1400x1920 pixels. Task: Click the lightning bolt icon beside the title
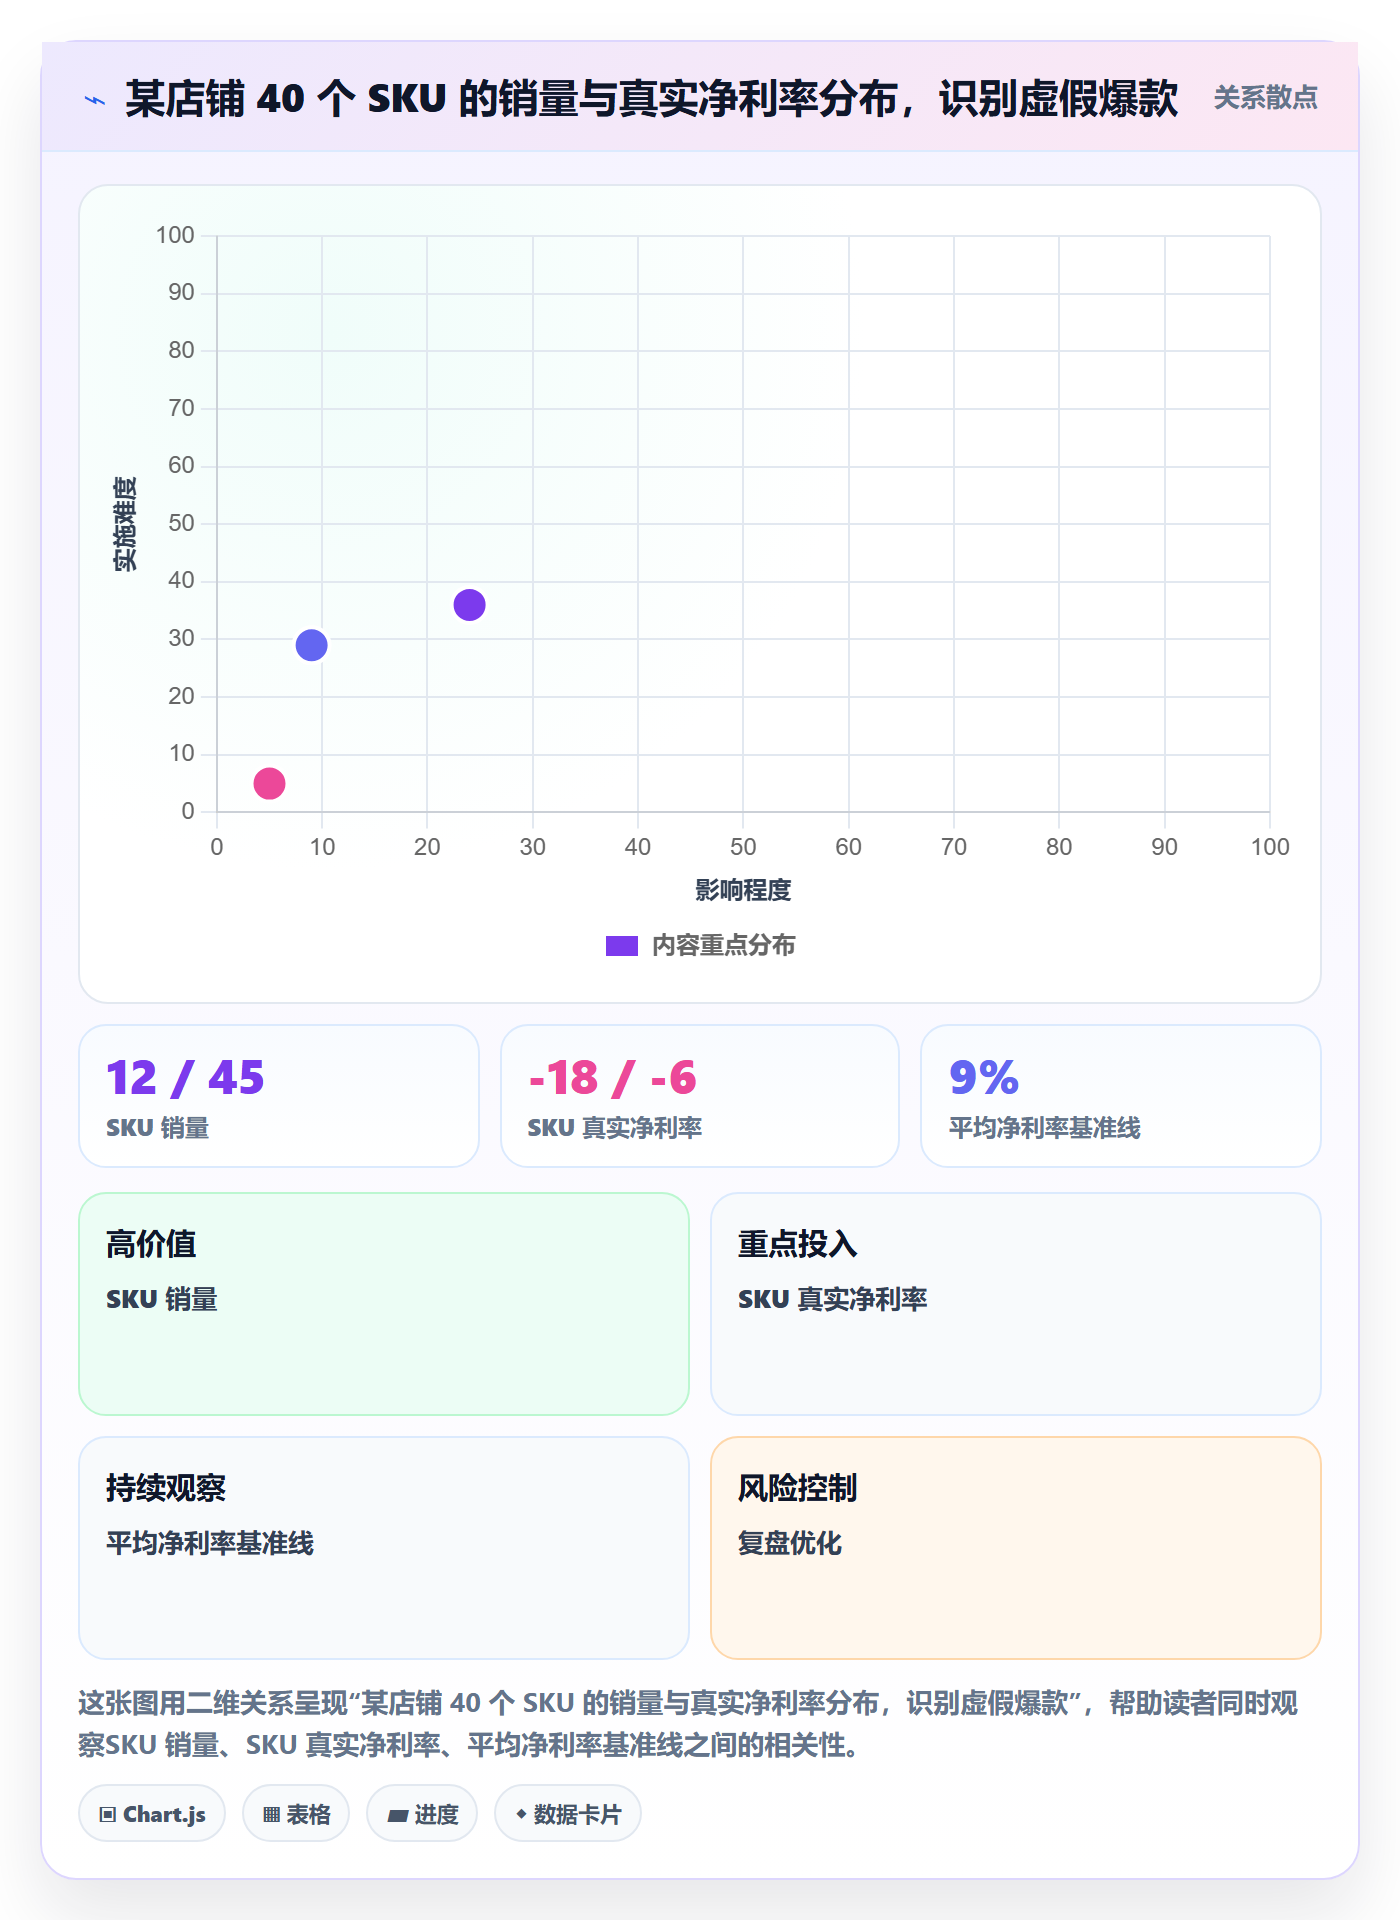click(x=95, y=100)
